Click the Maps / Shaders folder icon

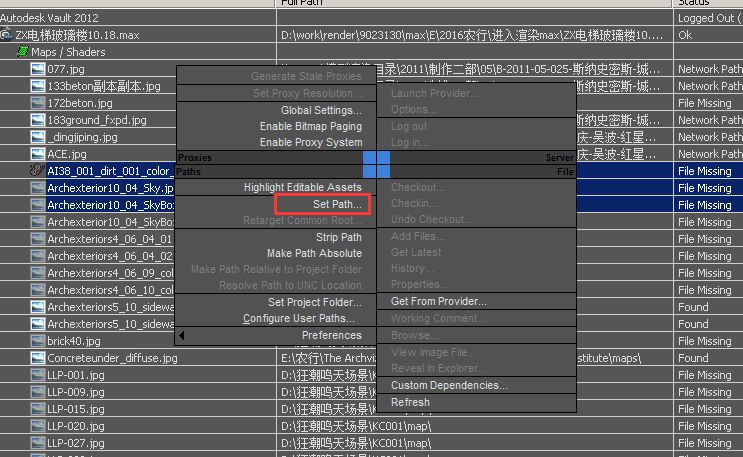(x=22, y=52)
